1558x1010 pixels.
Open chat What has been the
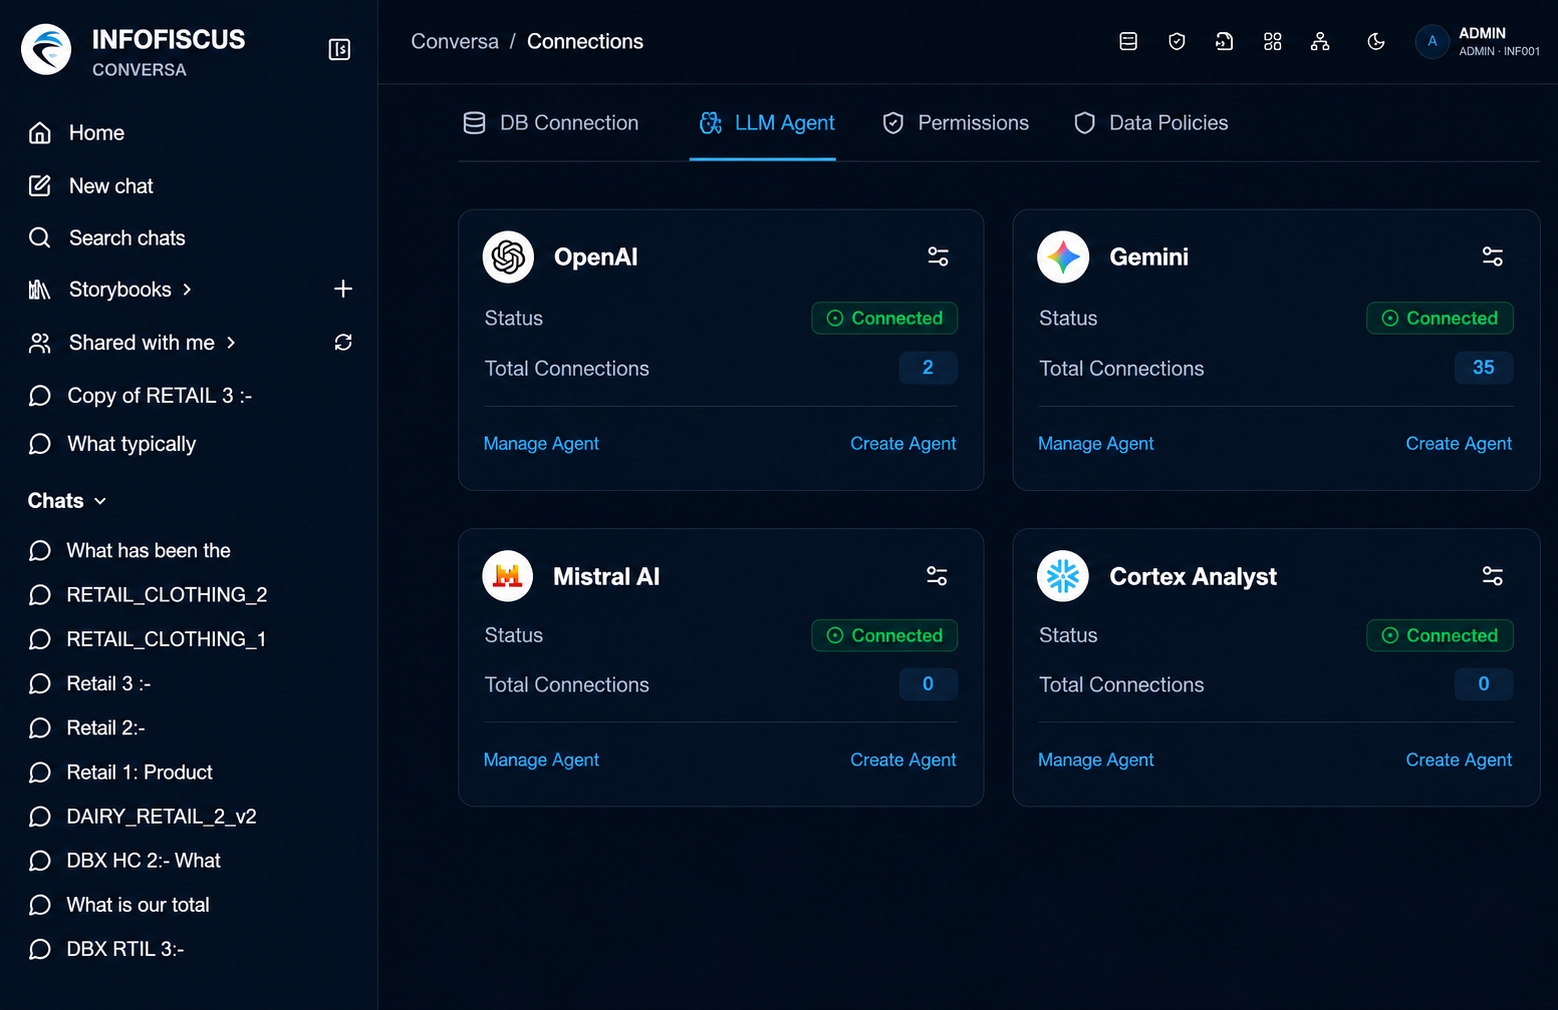130,551
